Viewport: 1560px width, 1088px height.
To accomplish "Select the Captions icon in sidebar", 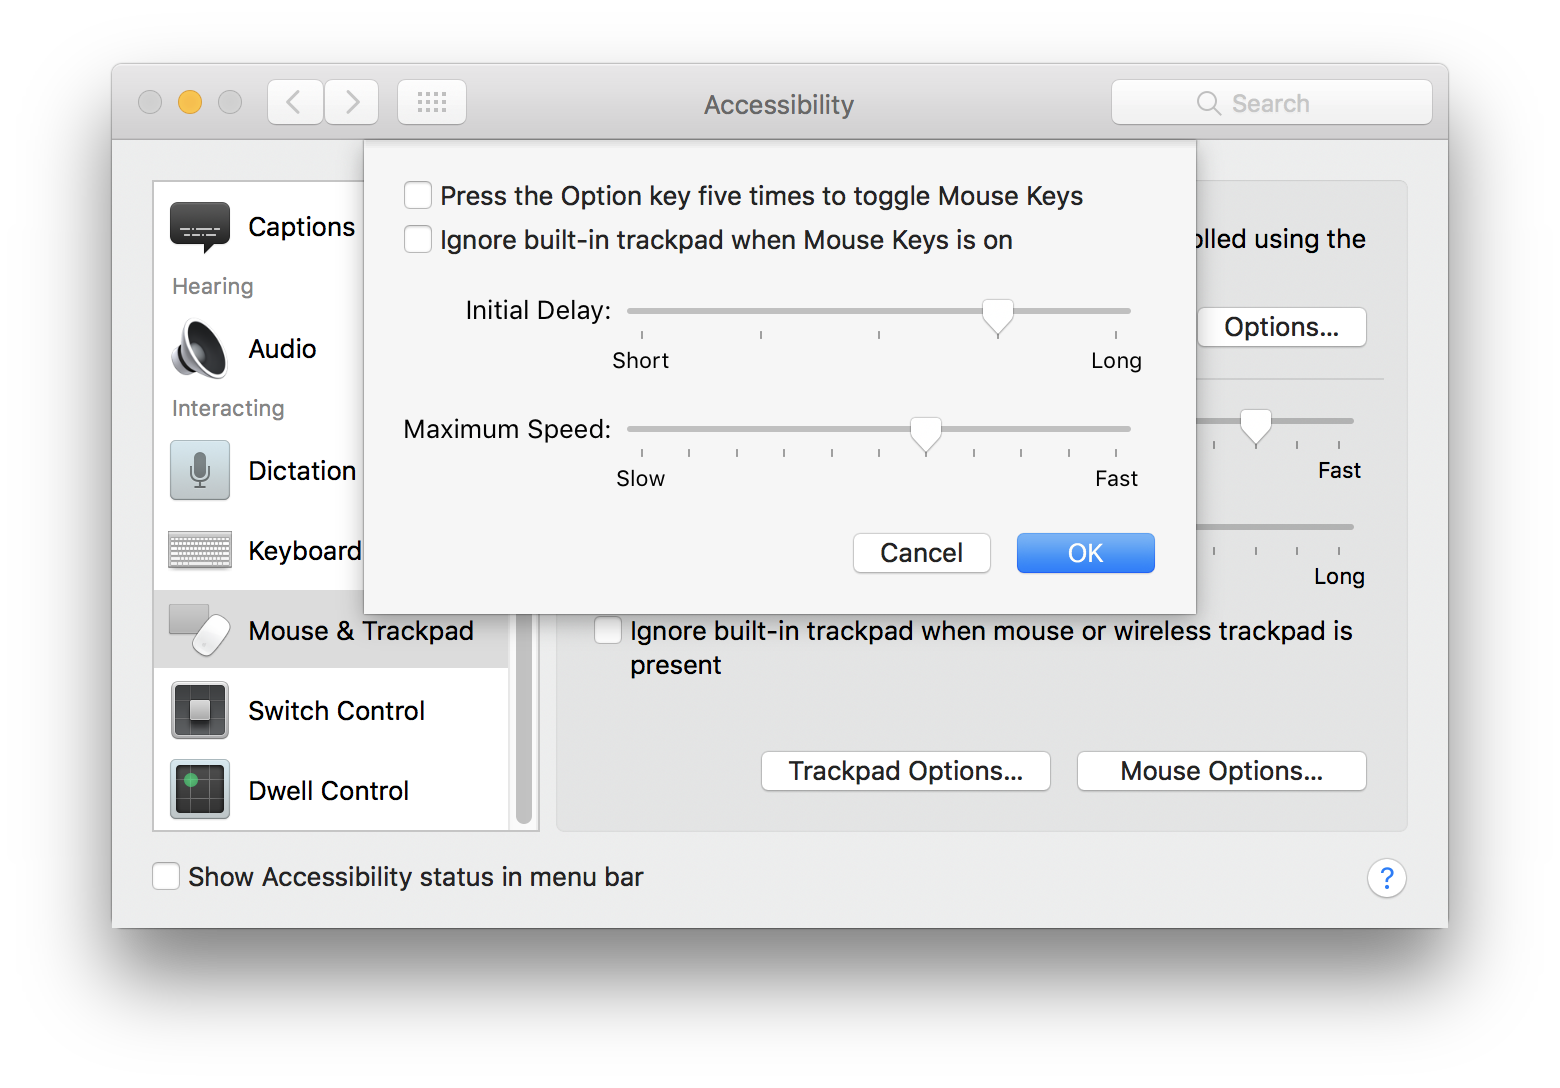I will click(199, 227).
